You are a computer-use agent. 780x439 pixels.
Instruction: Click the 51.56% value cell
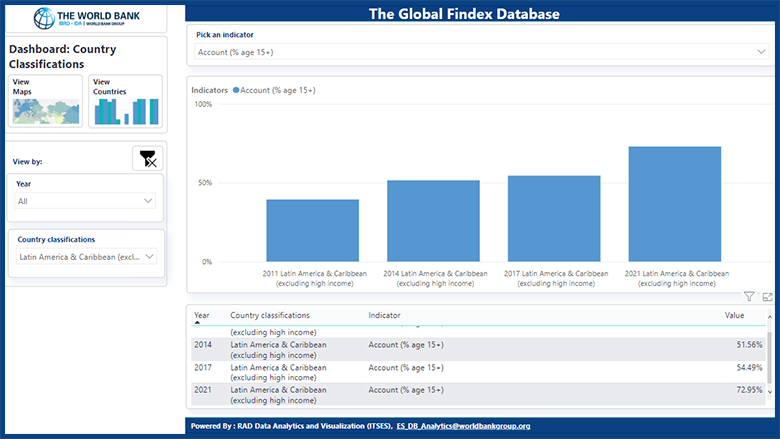pyautogui.click(x=749, y=345)
